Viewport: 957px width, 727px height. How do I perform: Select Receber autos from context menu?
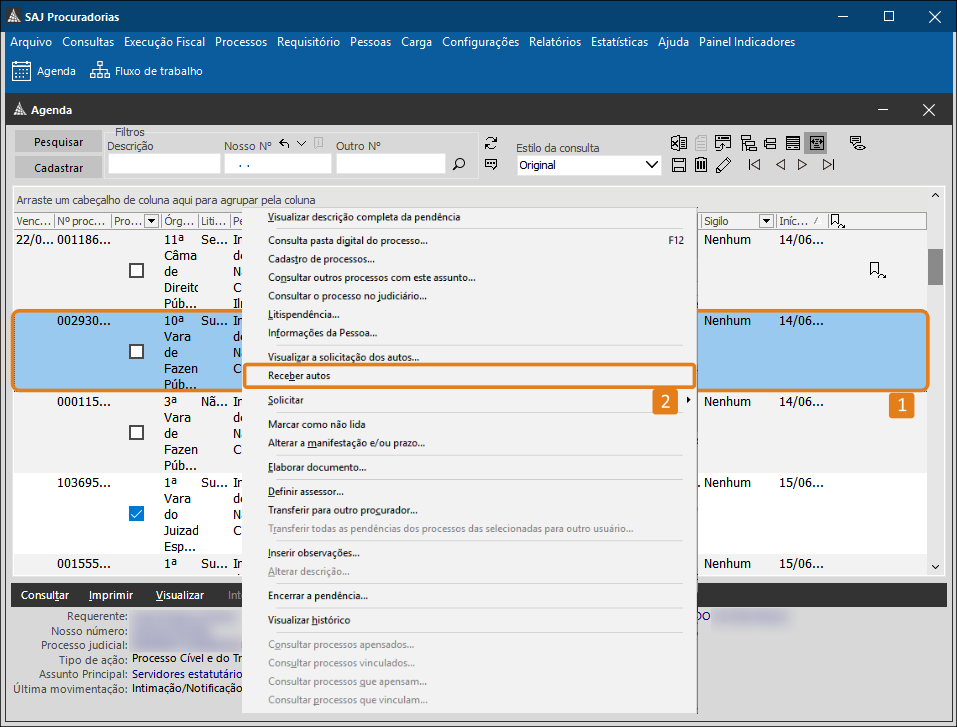[x=300, y=376]
